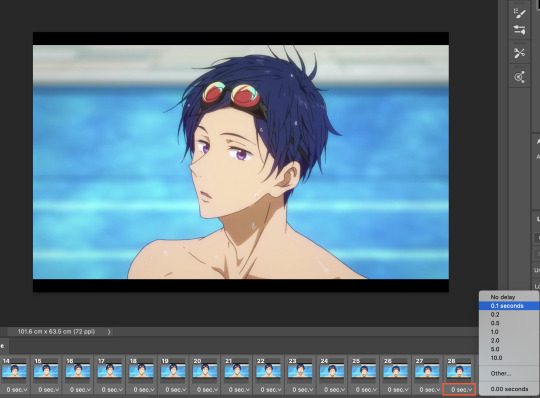Open frame 28 delay dropdown
540x398 pixels.
[x=459, y=389]
